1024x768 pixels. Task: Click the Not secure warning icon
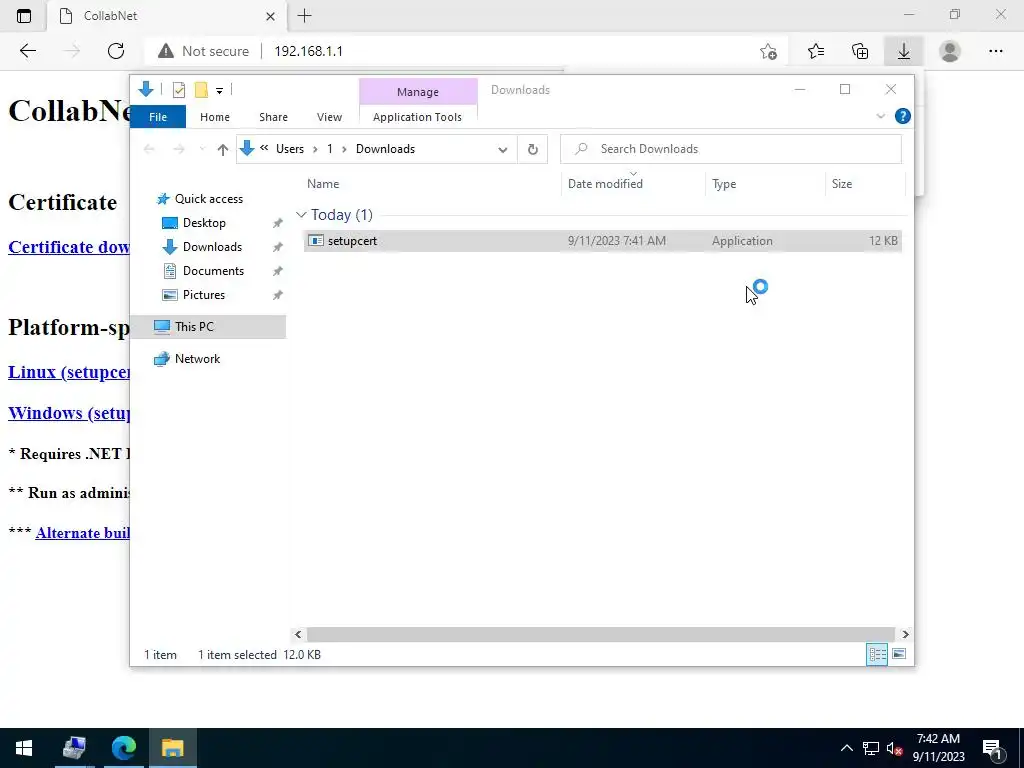pyautogui.click(x=166, y=51)
